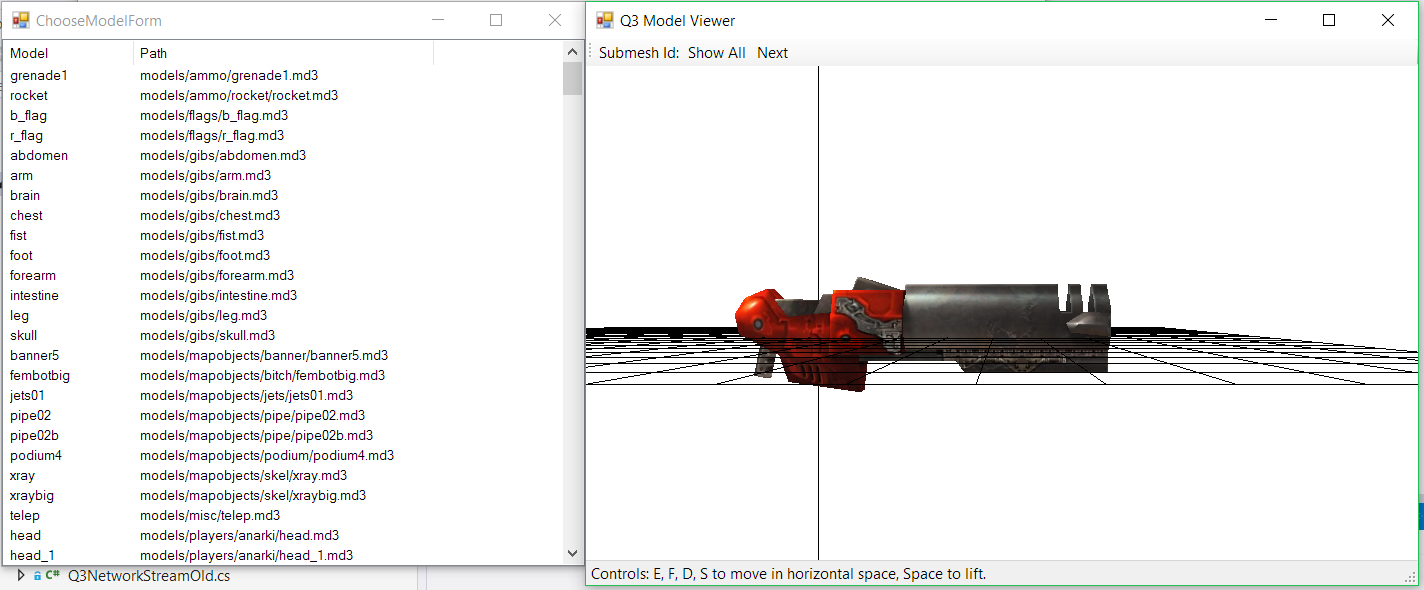Click the rendered weapon model in the viewer
Viewport: 1424px width, 590px height.
point(922,335)
